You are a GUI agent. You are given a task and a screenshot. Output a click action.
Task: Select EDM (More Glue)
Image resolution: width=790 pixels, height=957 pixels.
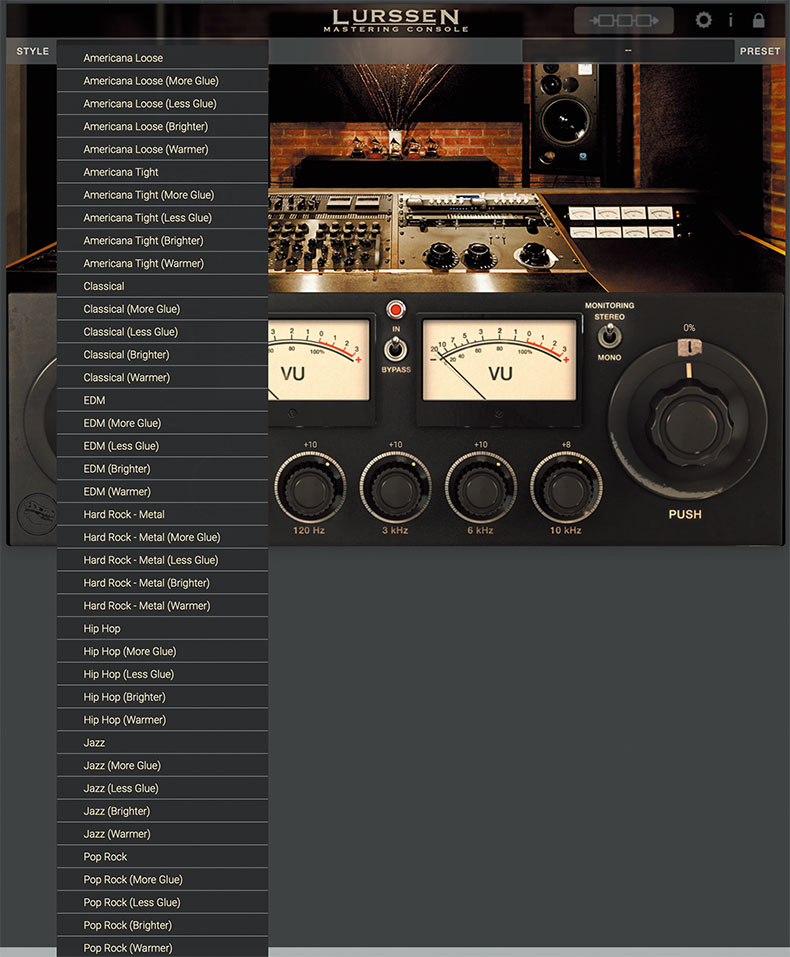click(x=162, y=423)
